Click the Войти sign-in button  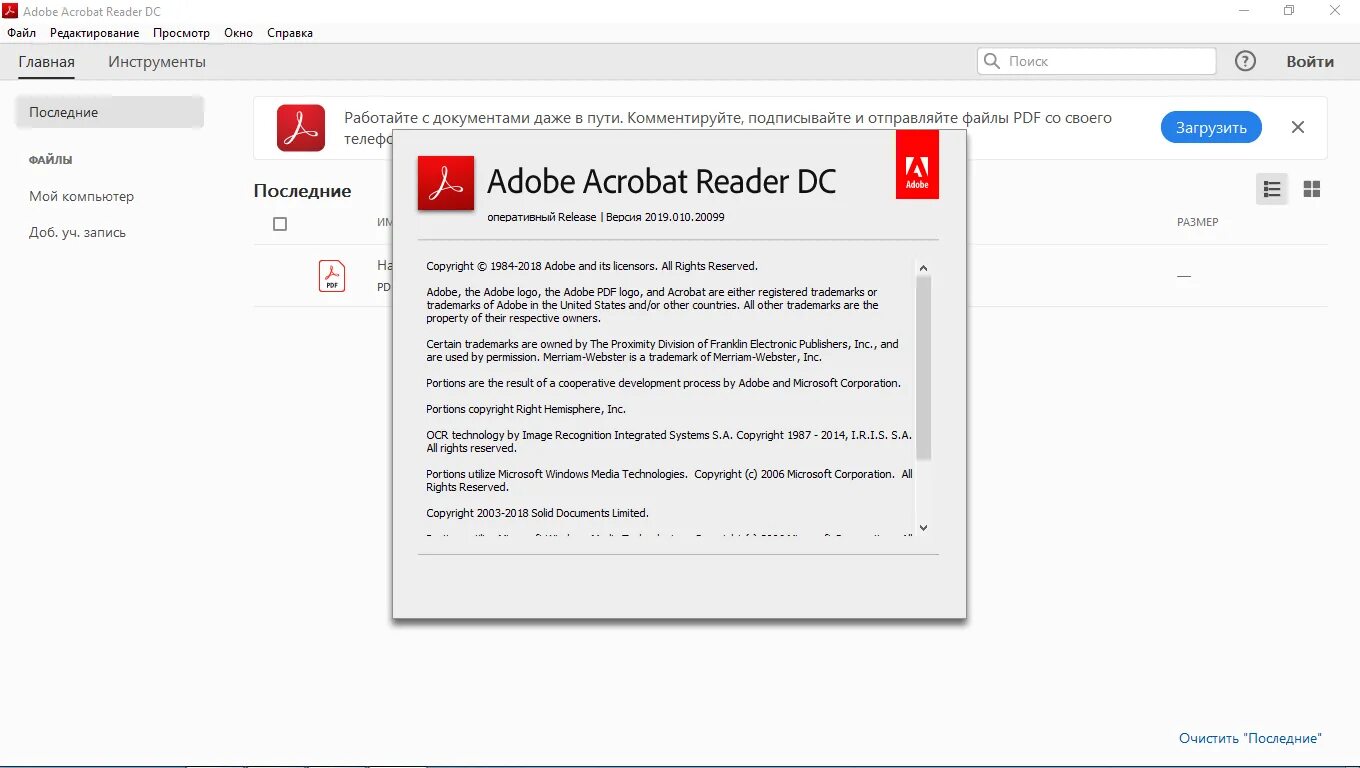[x=1310, y=61]
